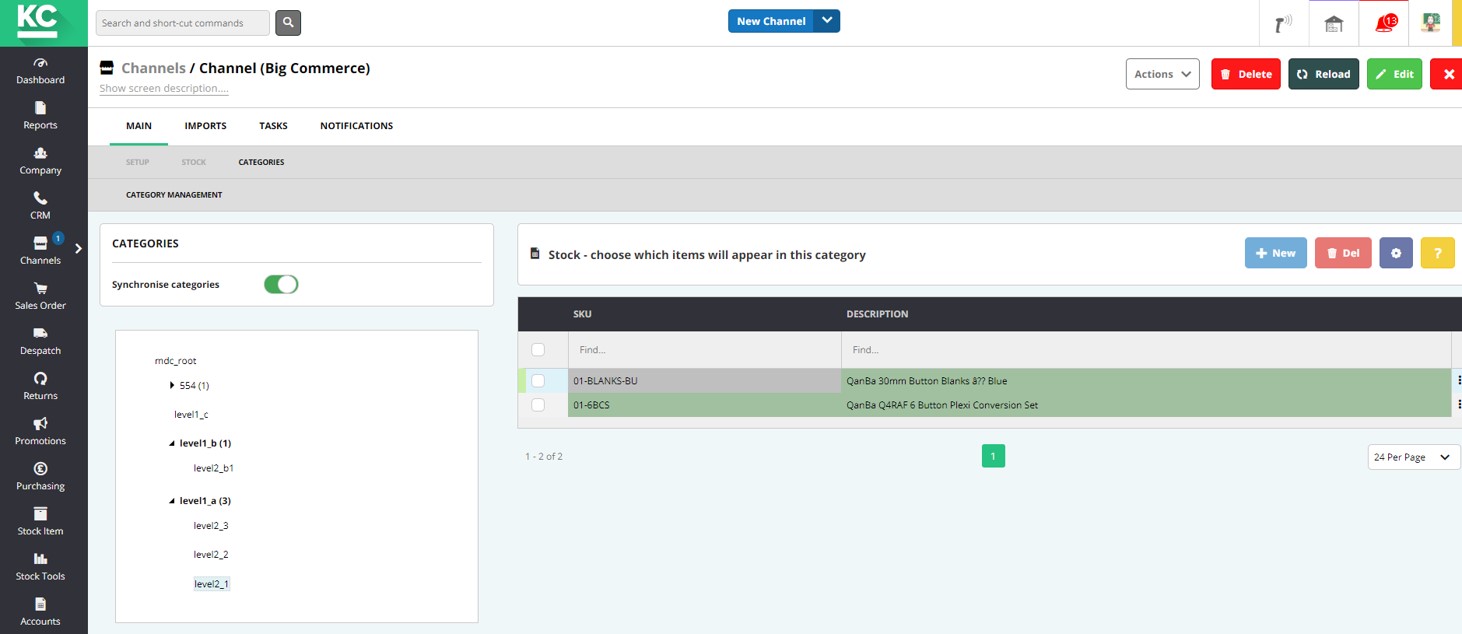
Task: Open Stock Item section
Action: click(x=40, y=521)
